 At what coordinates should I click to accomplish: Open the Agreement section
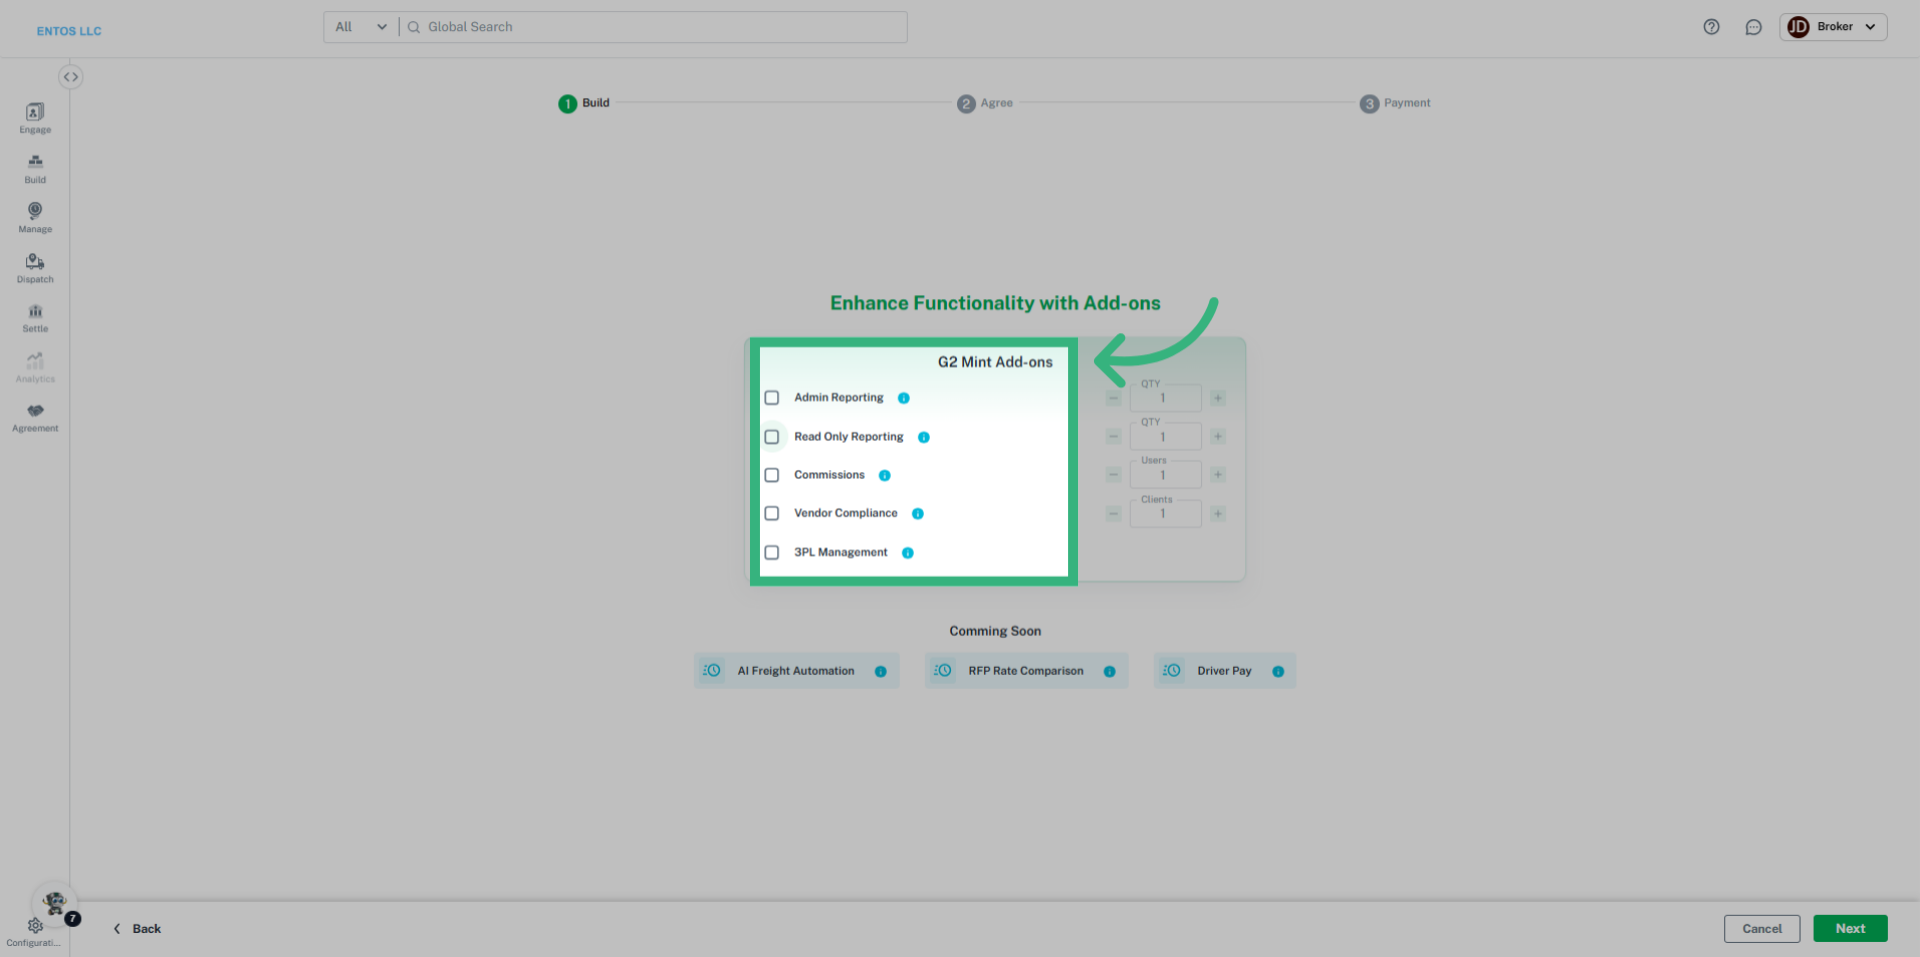[x=34, y=415]
